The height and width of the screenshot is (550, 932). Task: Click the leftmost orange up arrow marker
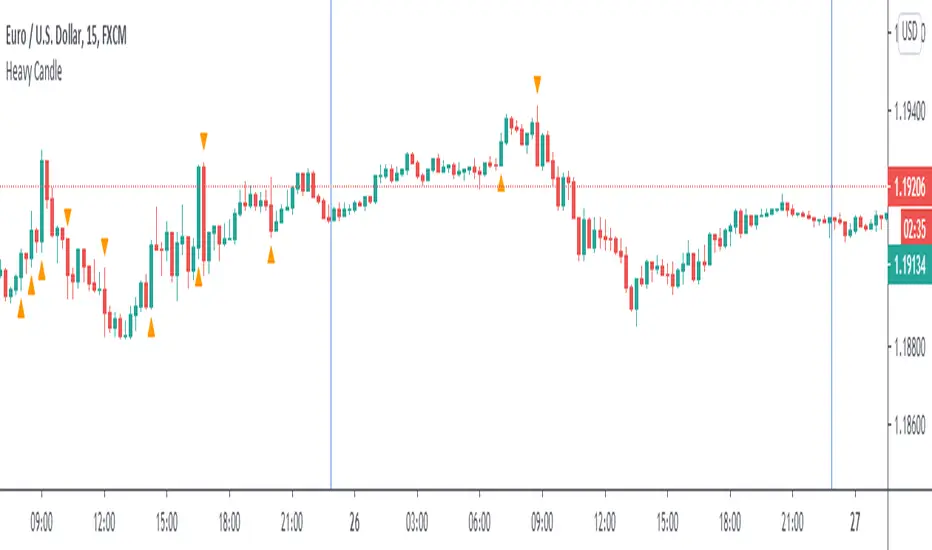tap(21, 312)
